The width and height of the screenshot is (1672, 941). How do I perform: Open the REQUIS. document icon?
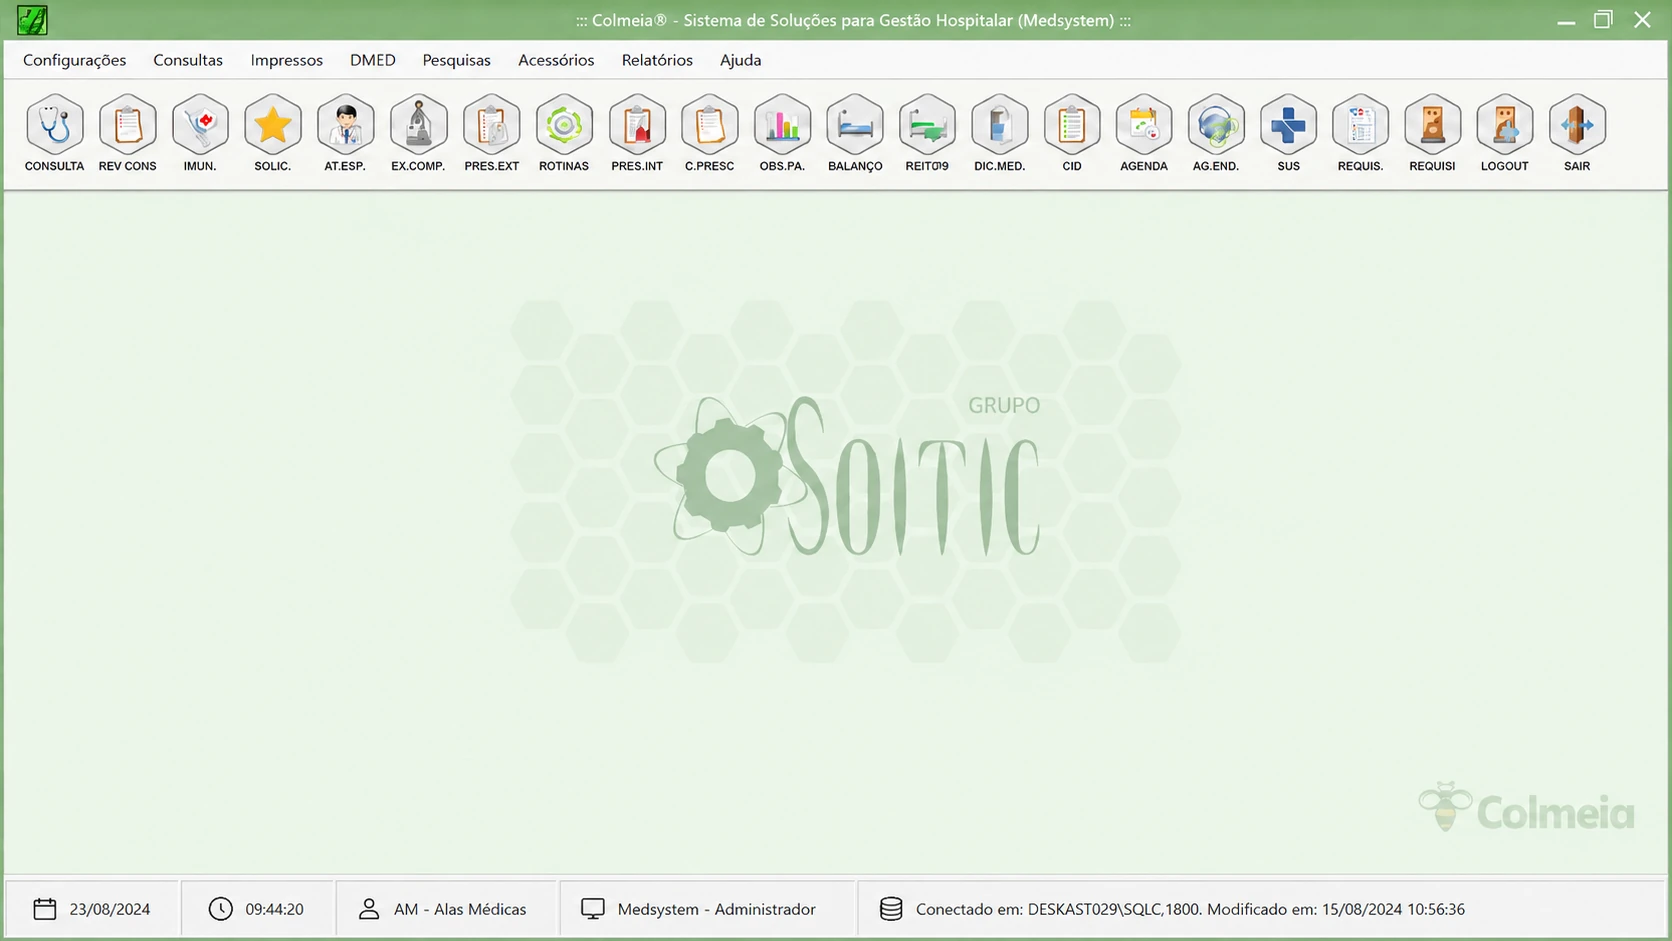[x=1361, y=125]
